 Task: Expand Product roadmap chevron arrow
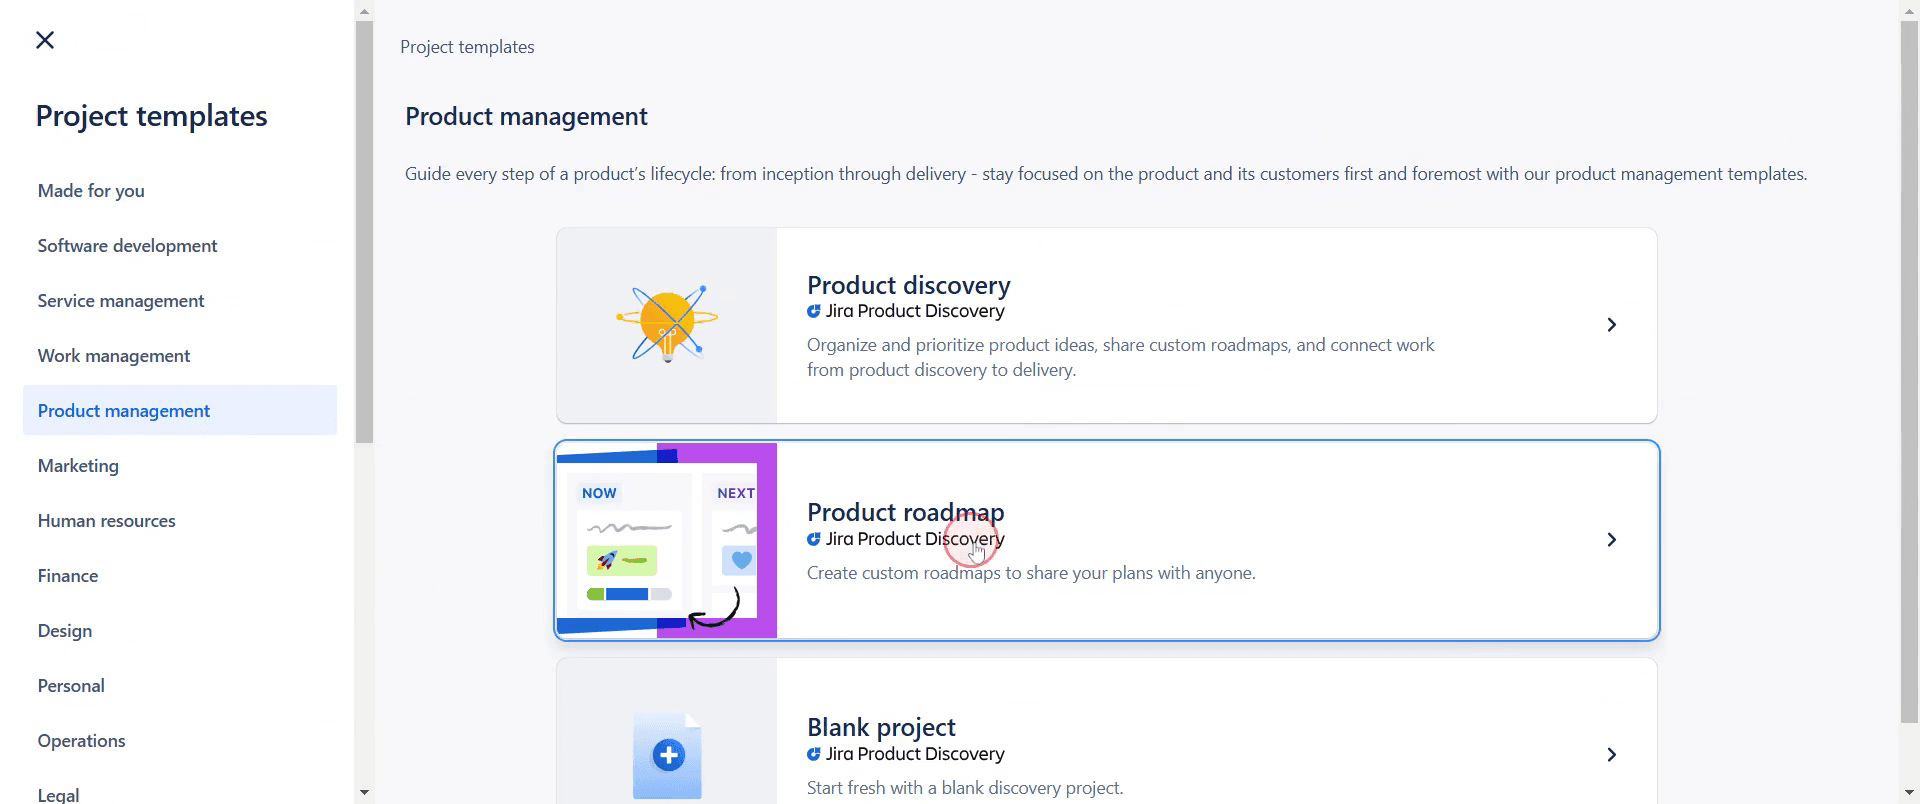[1611, 540]
